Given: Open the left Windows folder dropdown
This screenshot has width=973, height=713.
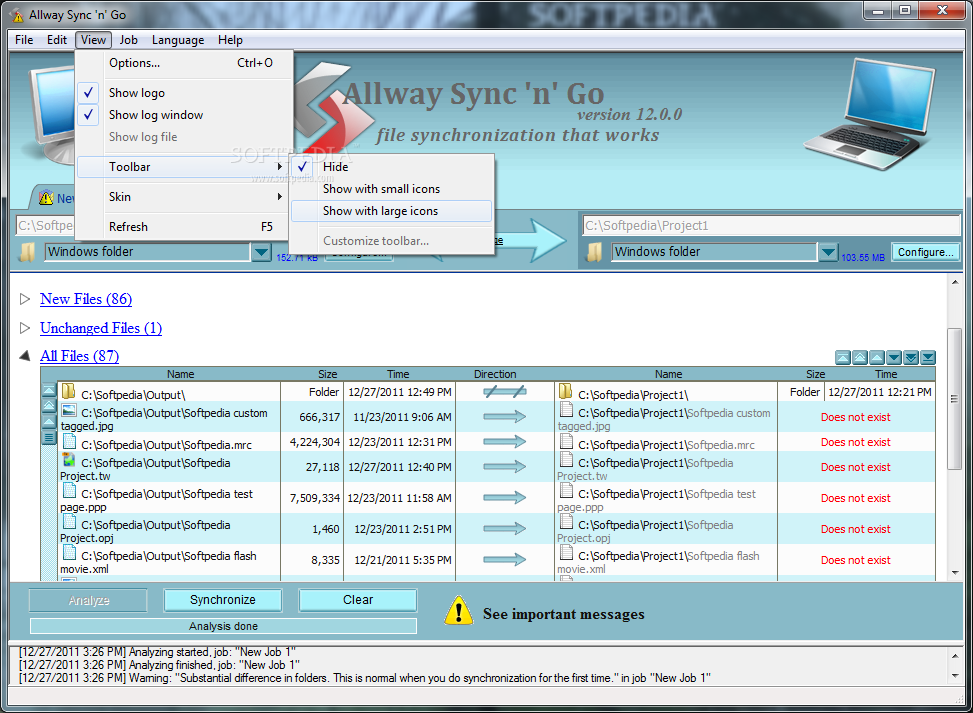Looking at the screenshot, I should click(261, 252).
